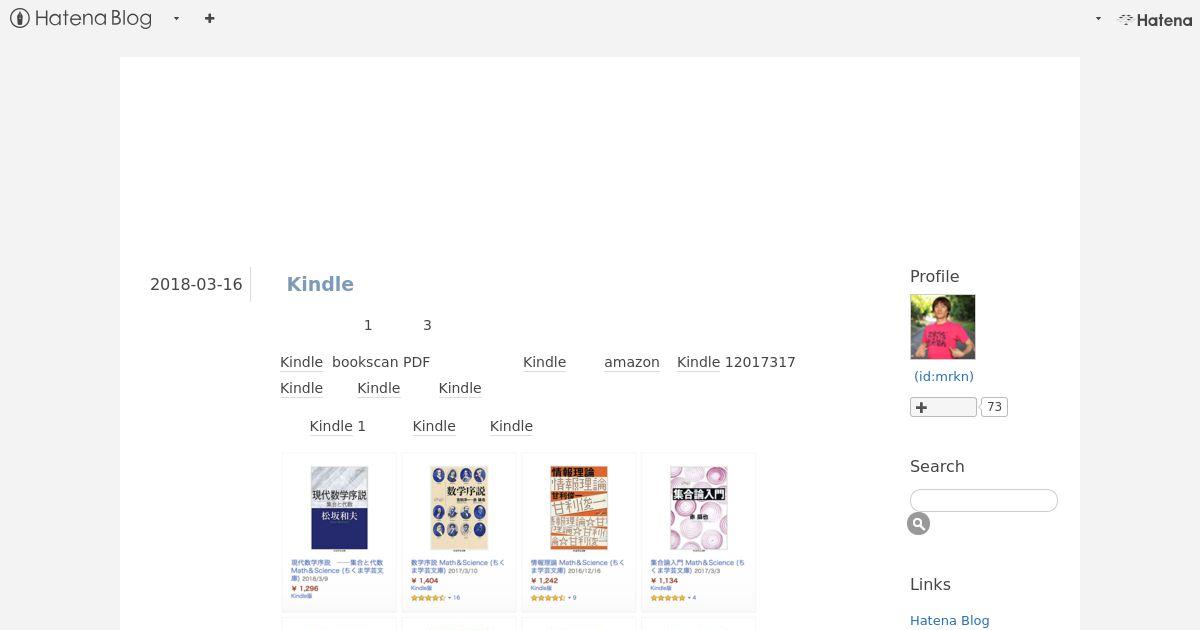Image resolution: width=1200 pixels, height=630 pixels.
Task: Open the Hatena logo at top right
Action: 1155,19
